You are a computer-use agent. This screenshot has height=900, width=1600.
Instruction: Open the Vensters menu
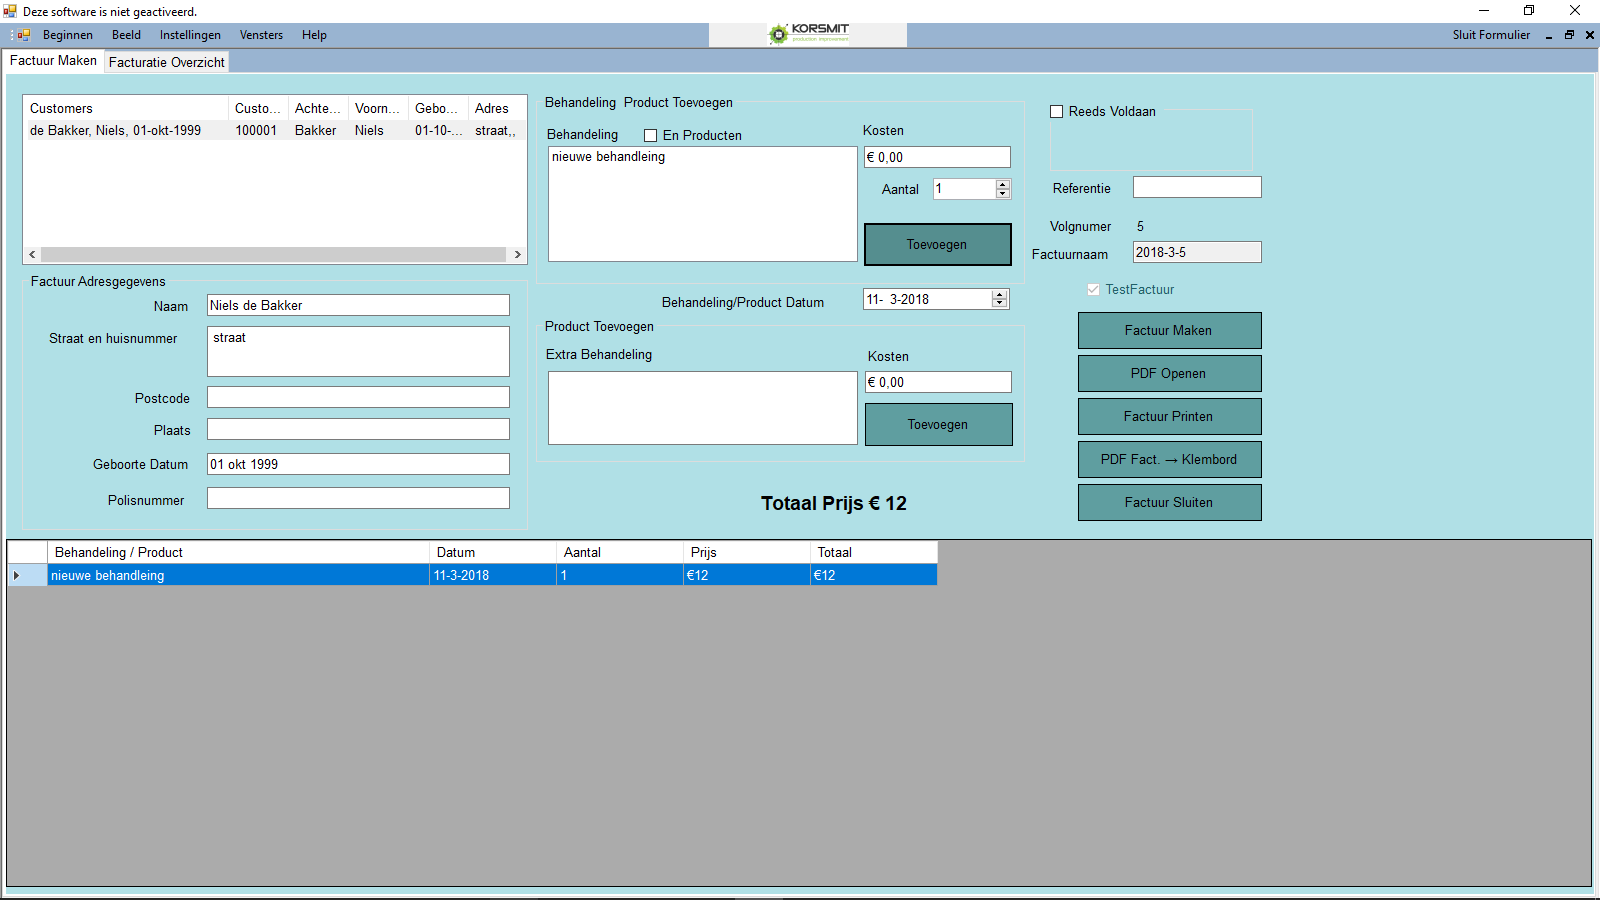(x=261, y=35)
